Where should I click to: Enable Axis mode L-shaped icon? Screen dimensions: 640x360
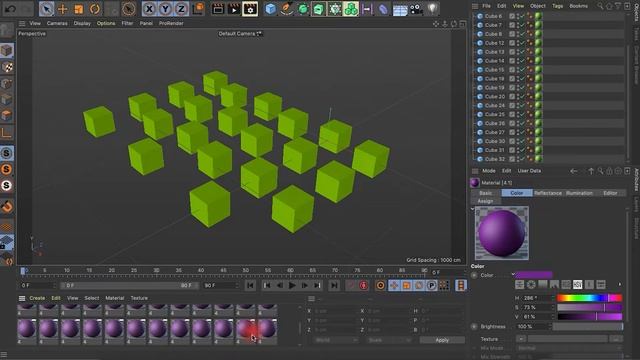(7, 132)
